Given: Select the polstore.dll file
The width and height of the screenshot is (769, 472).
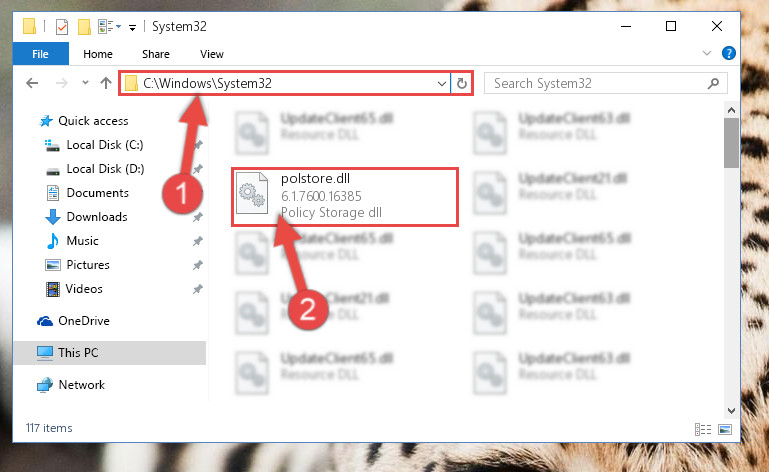Looking at the screenshot, I should pos(345,196).
